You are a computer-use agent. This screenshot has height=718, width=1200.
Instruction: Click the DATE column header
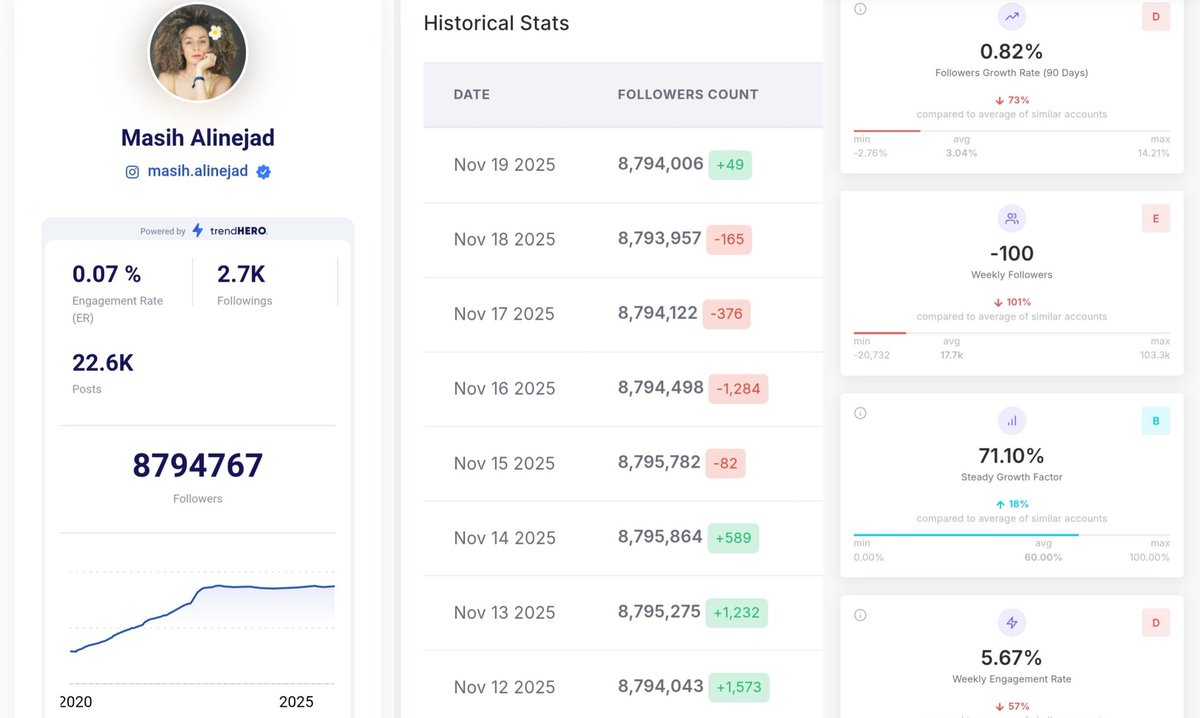point(472,94)
